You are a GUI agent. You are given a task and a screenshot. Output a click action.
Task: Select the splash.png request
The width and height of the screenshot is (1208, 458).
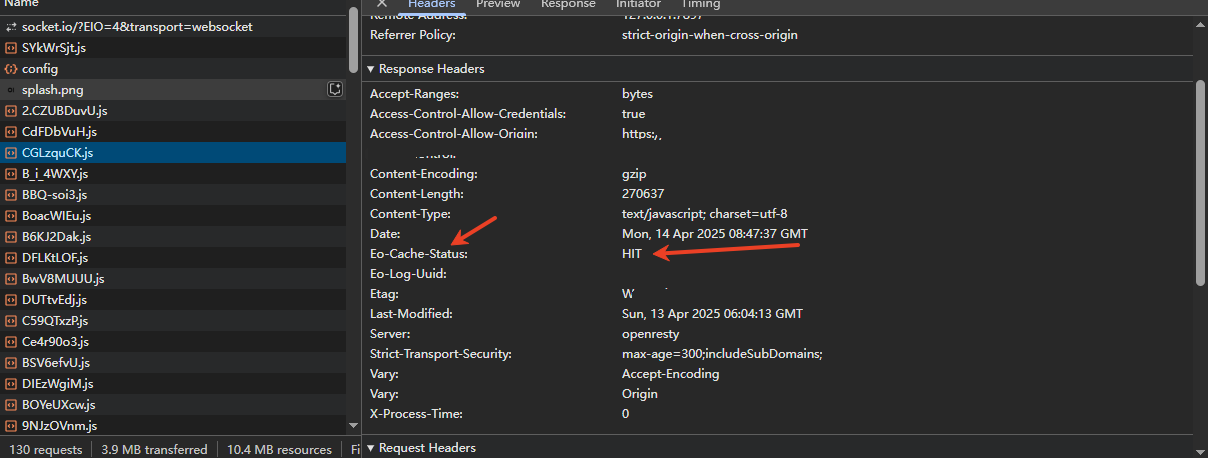point(173,90)
